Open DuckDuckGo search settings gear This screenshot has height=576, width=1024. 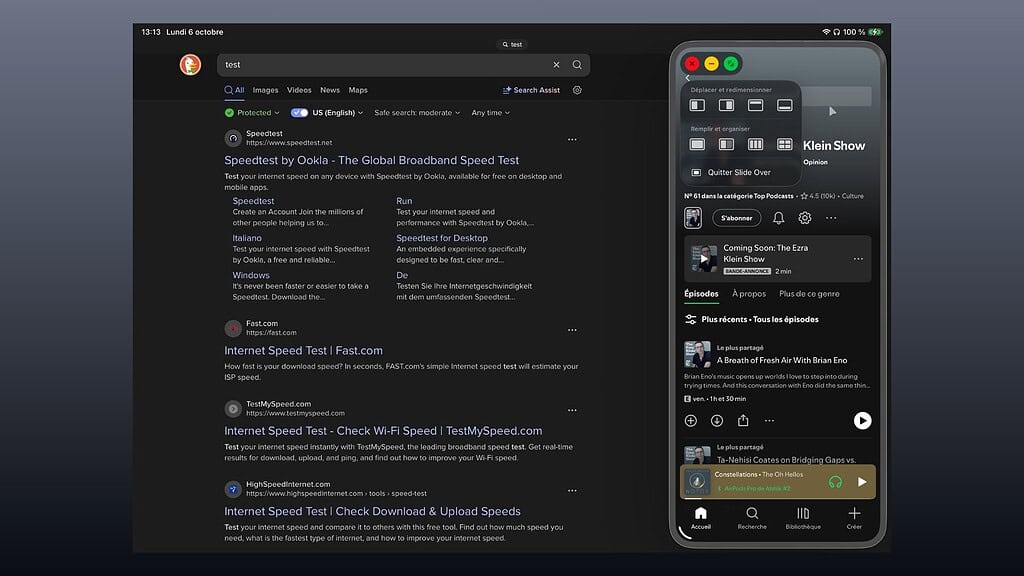click(x=577, y=90)
